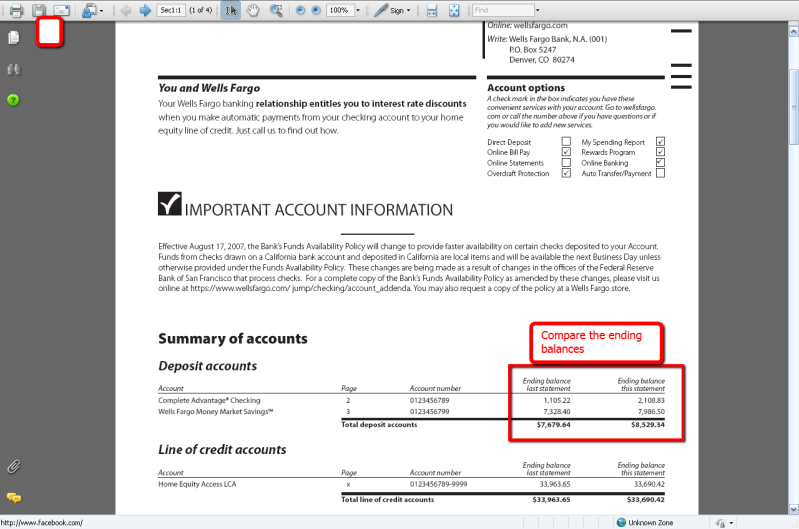Click the zoom out minus button
This screenshot has height=529, width=799.
tap(301, 10)
